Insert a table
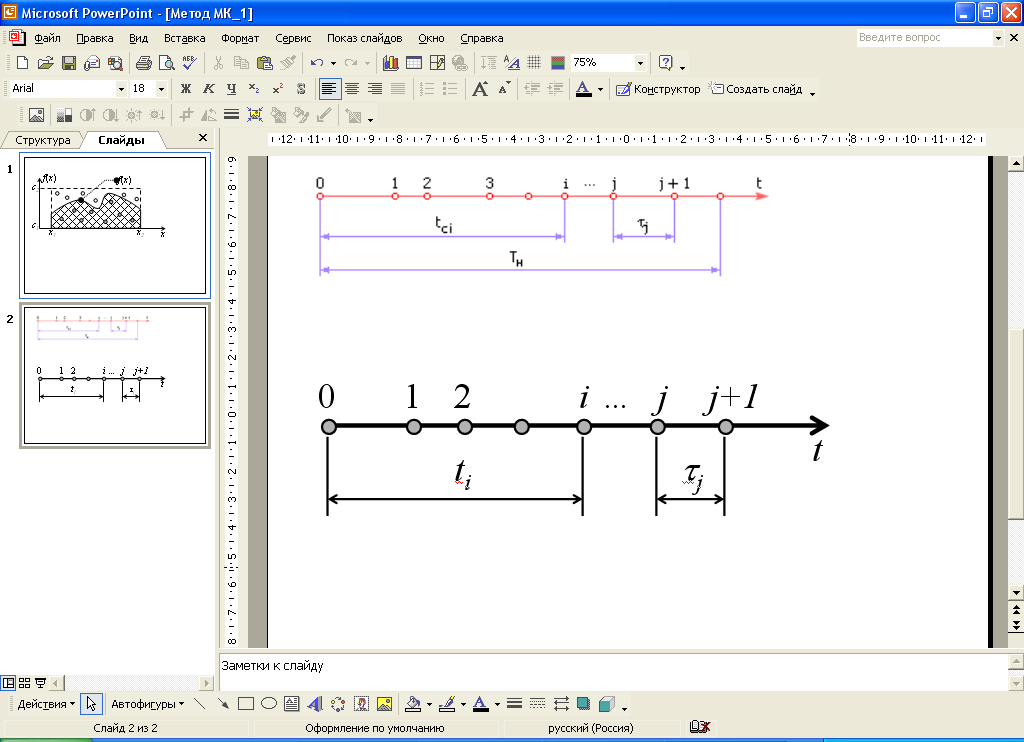1024x742 pixels. click(x=414, y=63)
